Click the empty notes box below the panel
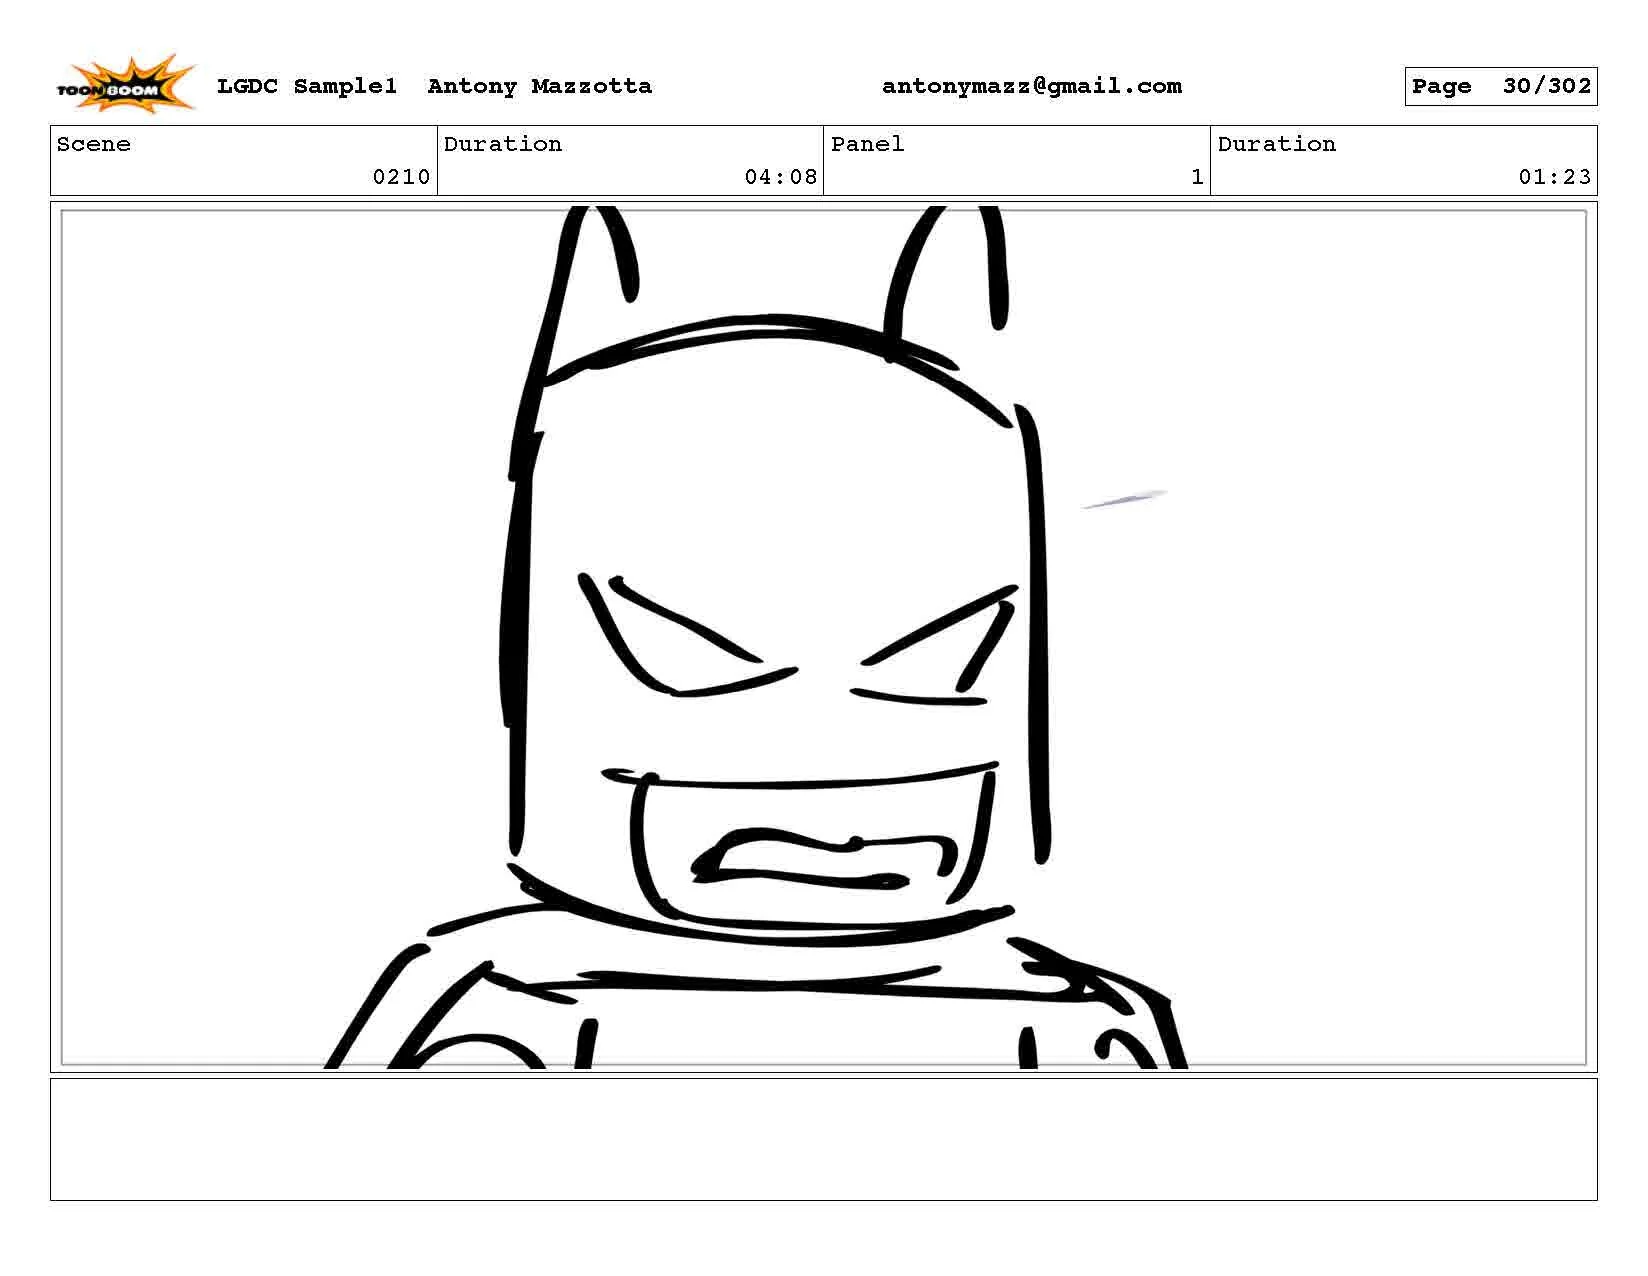 click(x=824, y=1139)
